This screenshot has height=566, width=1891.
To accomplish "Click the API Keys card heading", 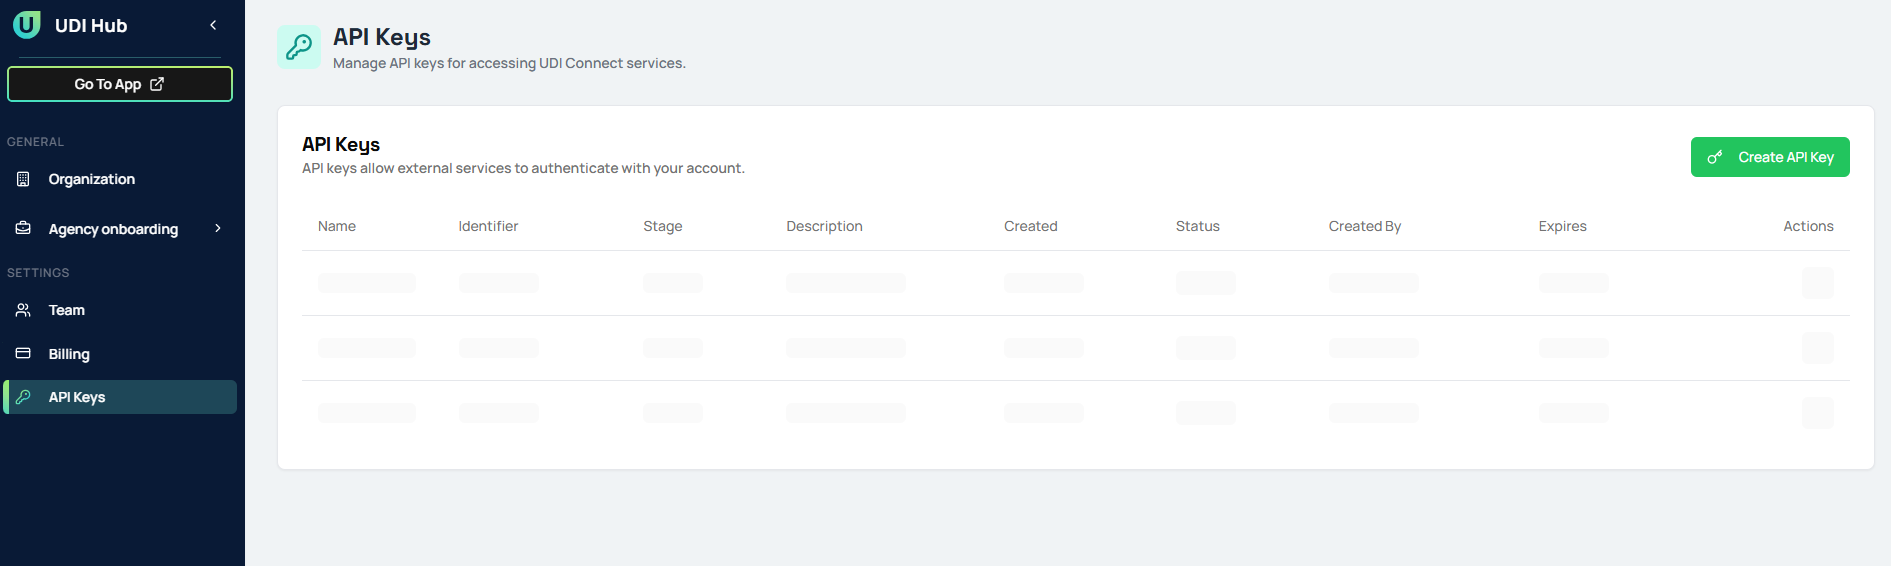I will point(341,144).
